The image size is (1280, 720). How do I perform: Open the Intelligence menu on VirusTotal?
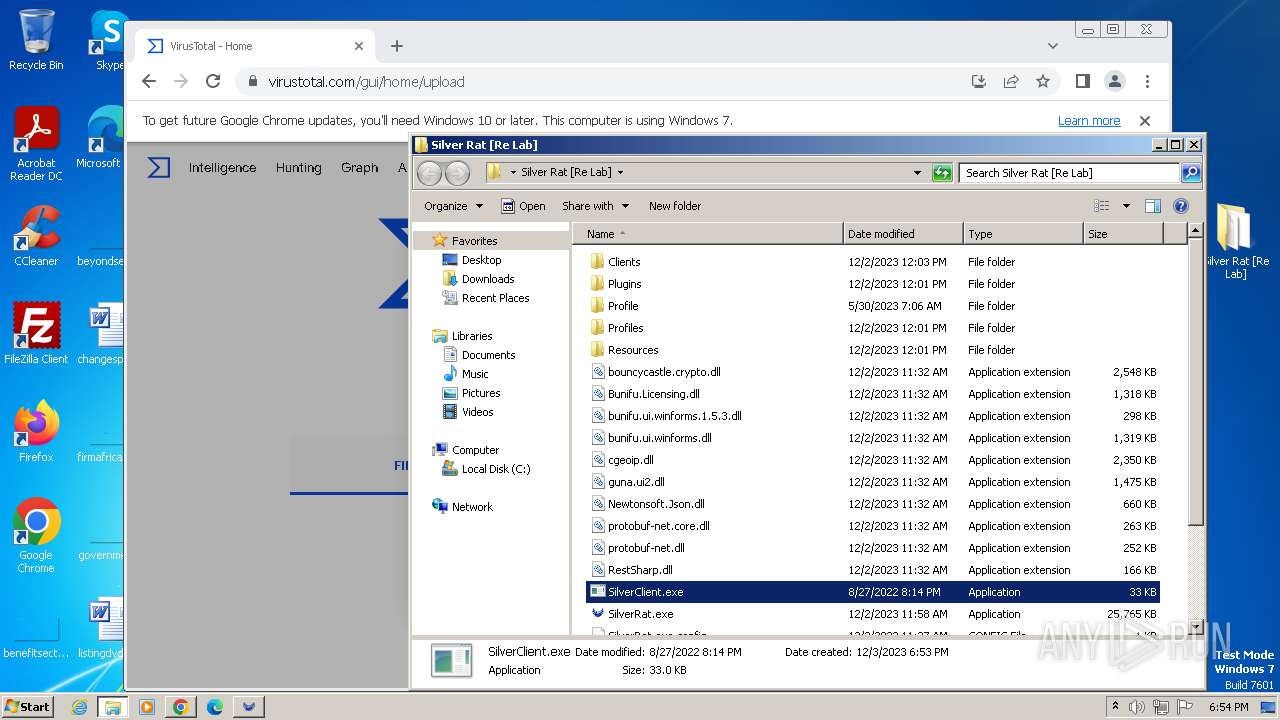click(222, 168)
